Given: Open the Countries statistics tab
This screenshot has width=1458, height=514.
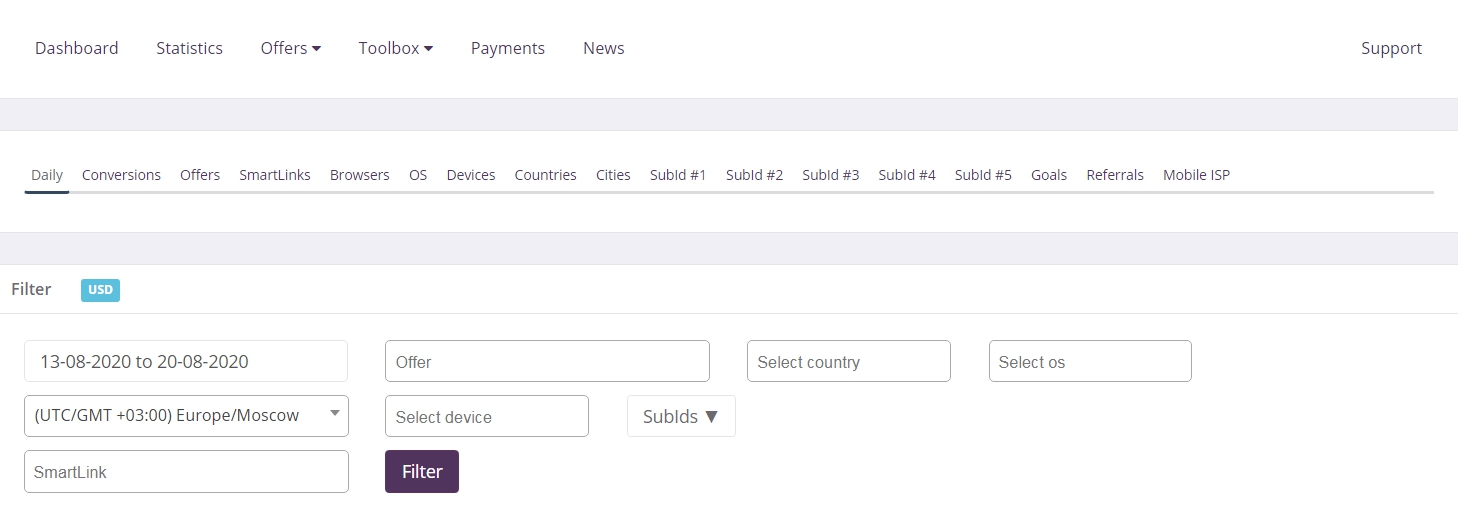Looking at the screenshot, I should point(545,175).
